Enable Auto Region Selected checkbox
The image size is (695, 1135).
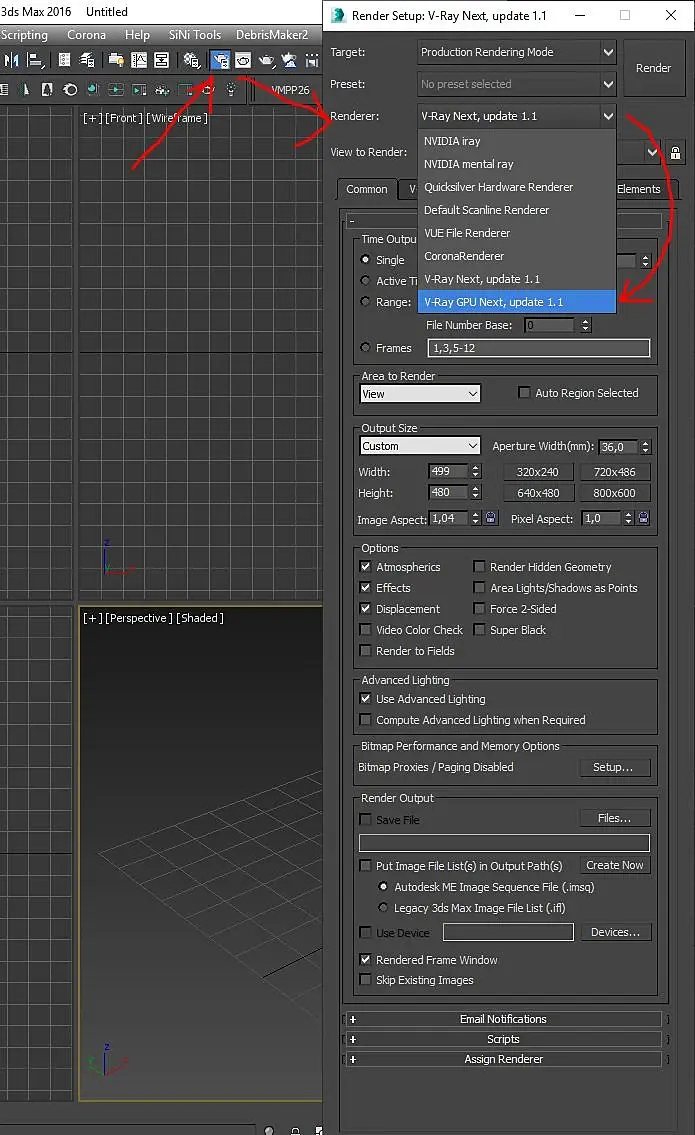point(524,392)
